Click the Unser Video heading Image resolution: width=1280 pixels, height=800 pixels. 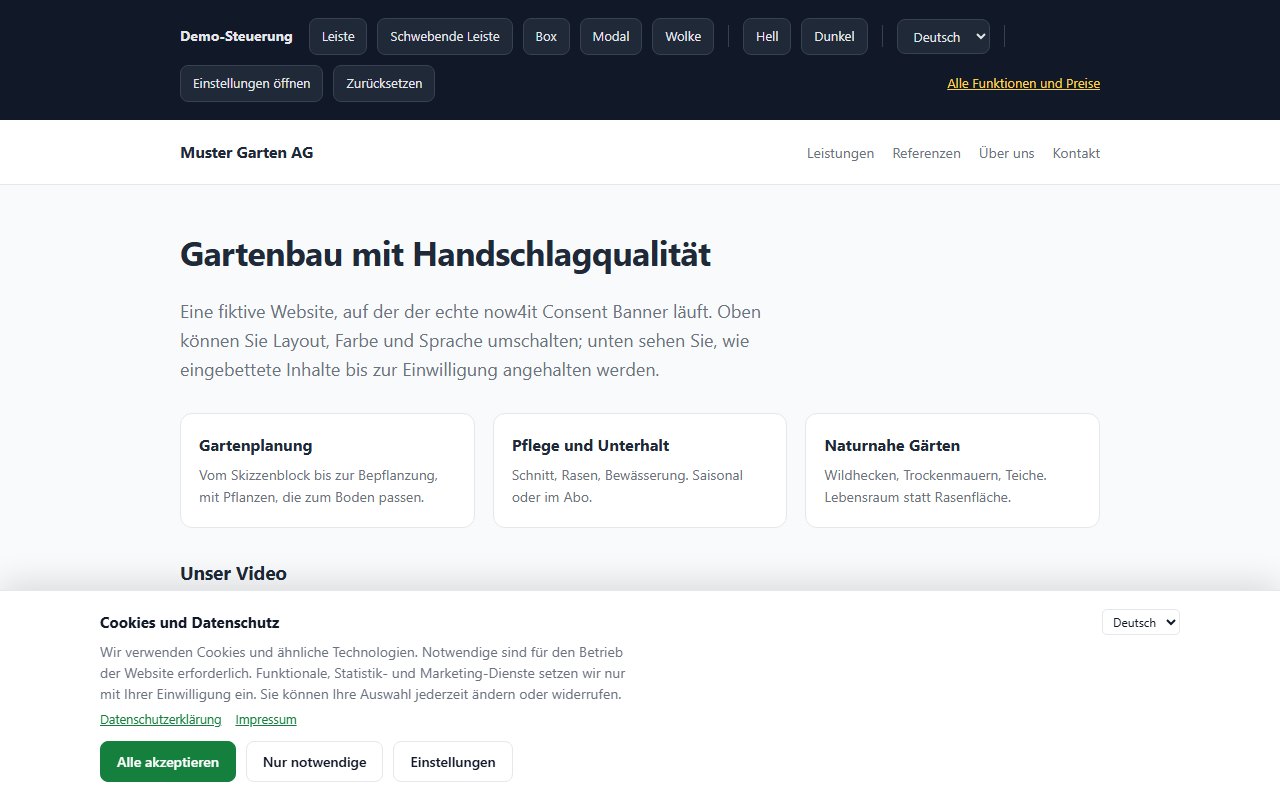click(233, 573)
